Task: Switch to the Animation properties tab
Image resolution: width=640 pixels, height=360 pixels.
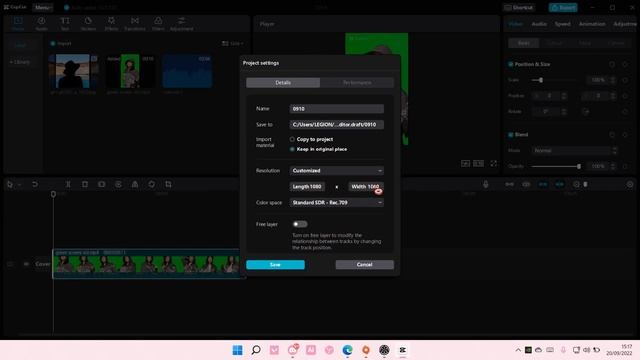Action: point(592,24)
